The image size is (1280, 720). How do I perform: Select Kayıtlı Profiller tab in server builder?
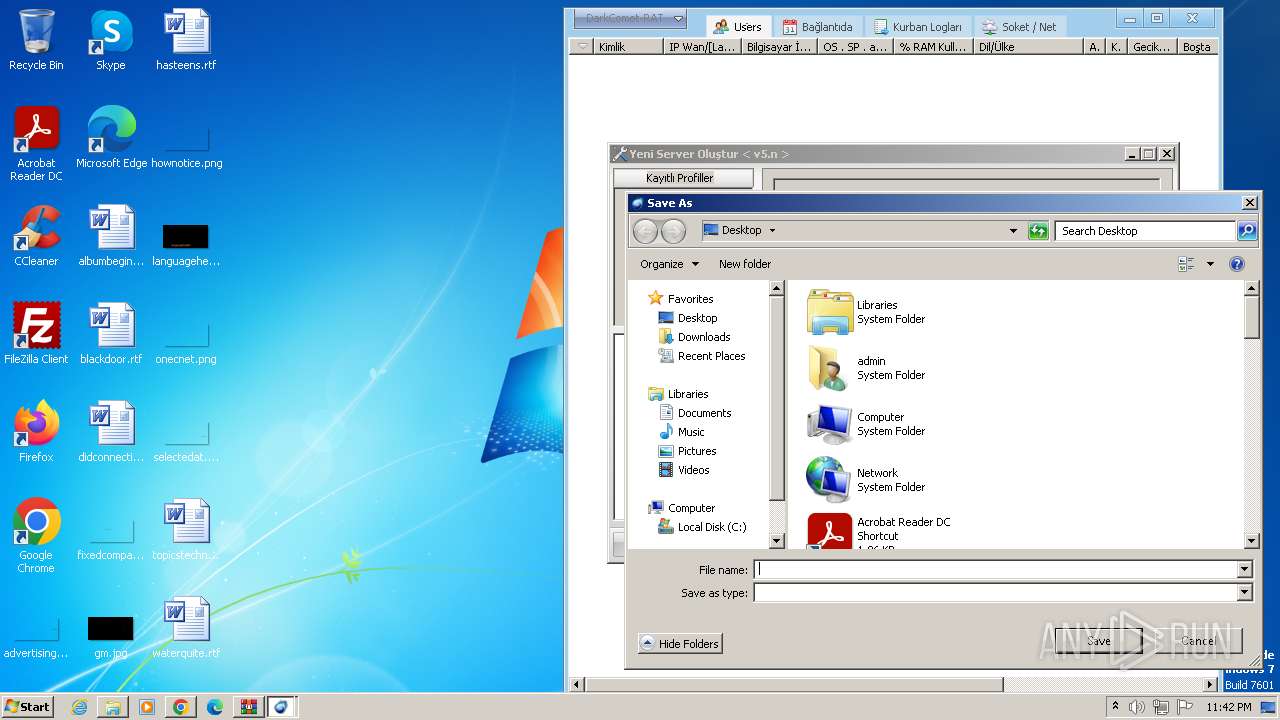(x=683, y=178)
